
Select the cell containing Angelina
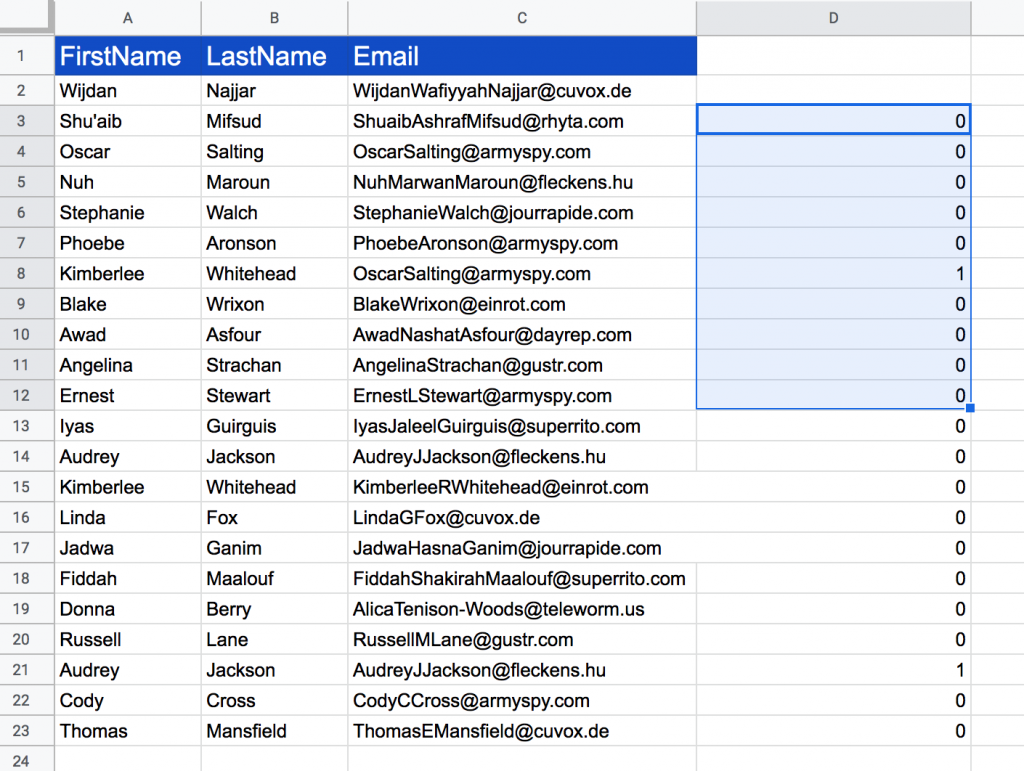128,365
